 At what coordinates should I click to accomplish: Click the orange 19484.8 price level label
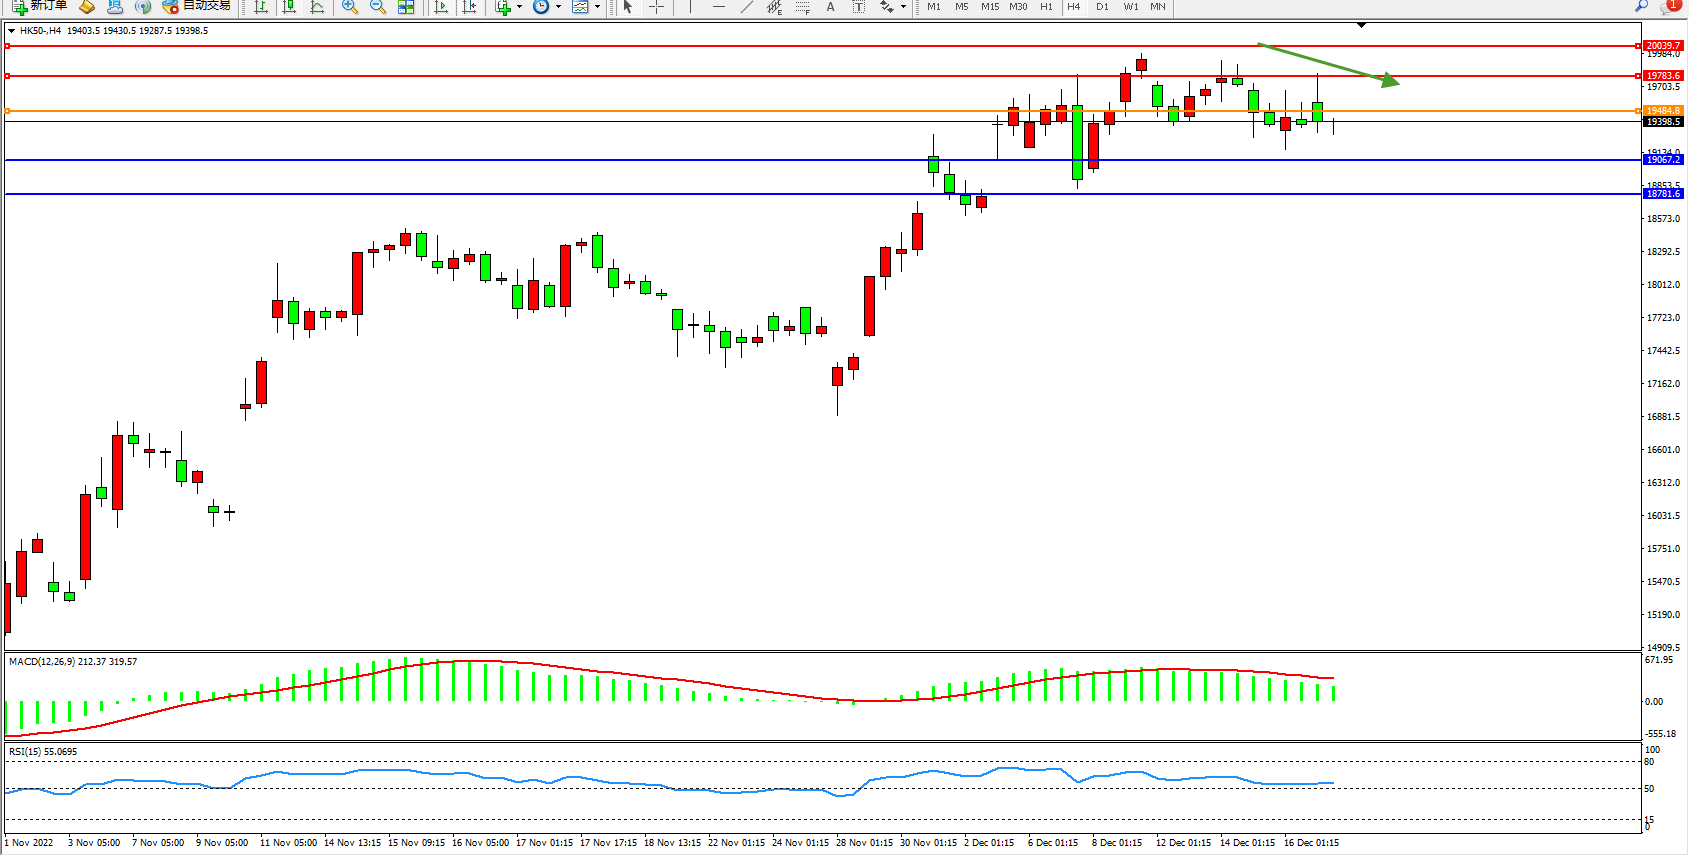(1663, 111)
